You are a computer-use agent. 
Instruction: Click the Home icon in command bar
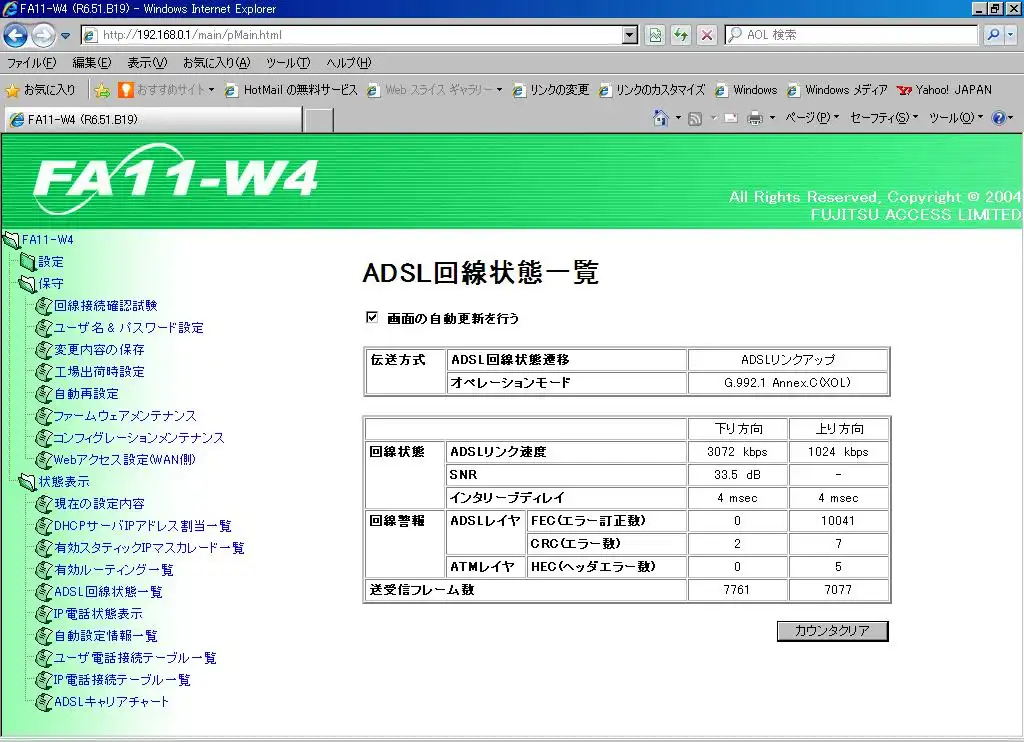[x=660, y=118]
